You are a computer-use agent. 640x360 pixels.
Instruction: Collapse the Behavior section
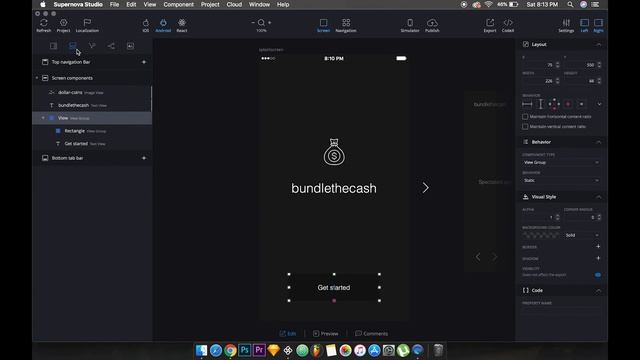click(598, 142)
